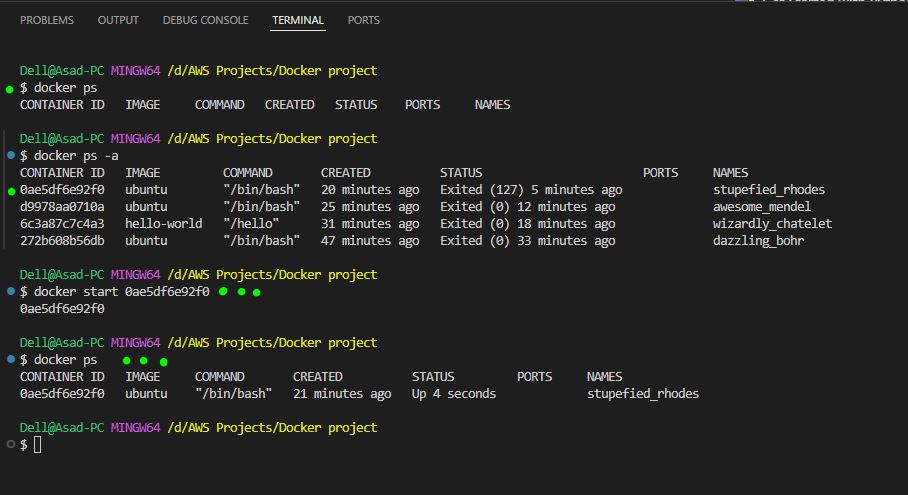Click the blue command marker beside docker start

(10, 291)
